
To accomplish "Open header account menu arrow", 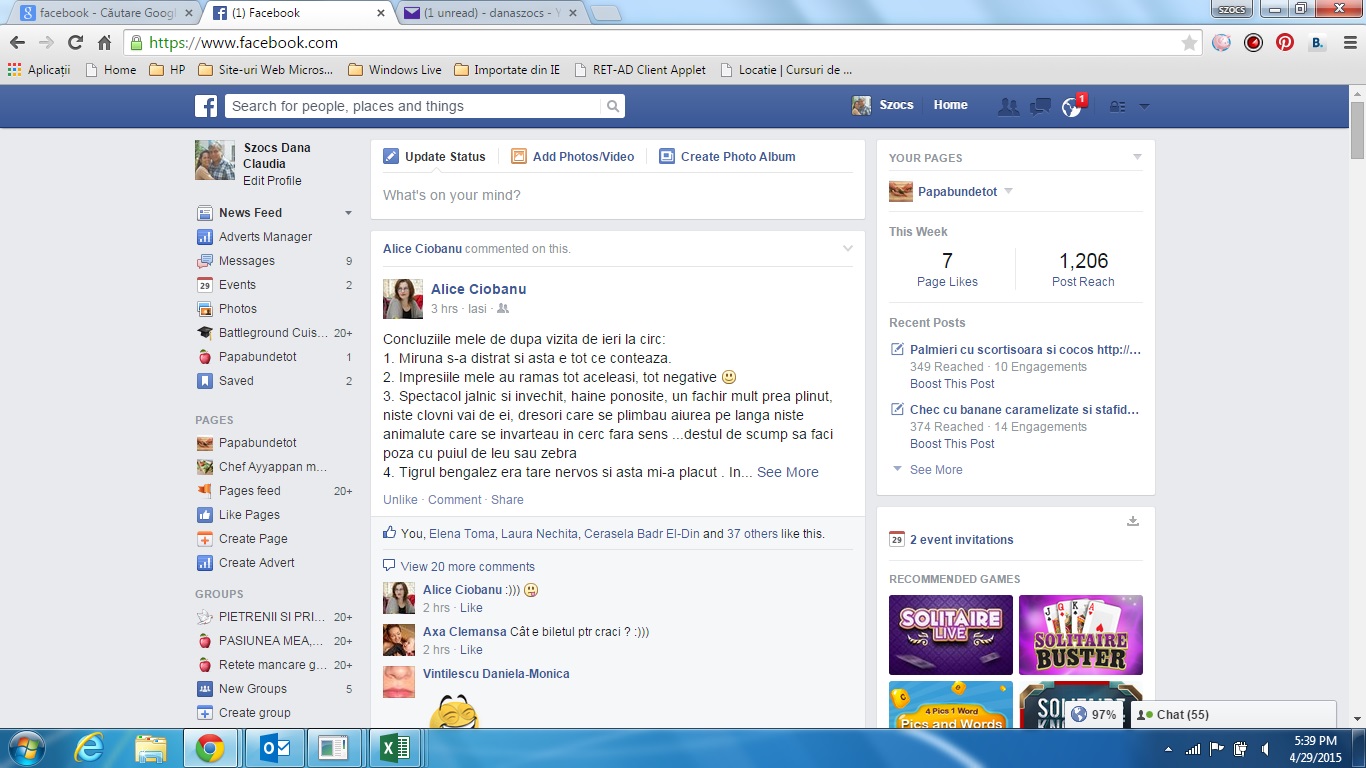I will [1144, 106].
